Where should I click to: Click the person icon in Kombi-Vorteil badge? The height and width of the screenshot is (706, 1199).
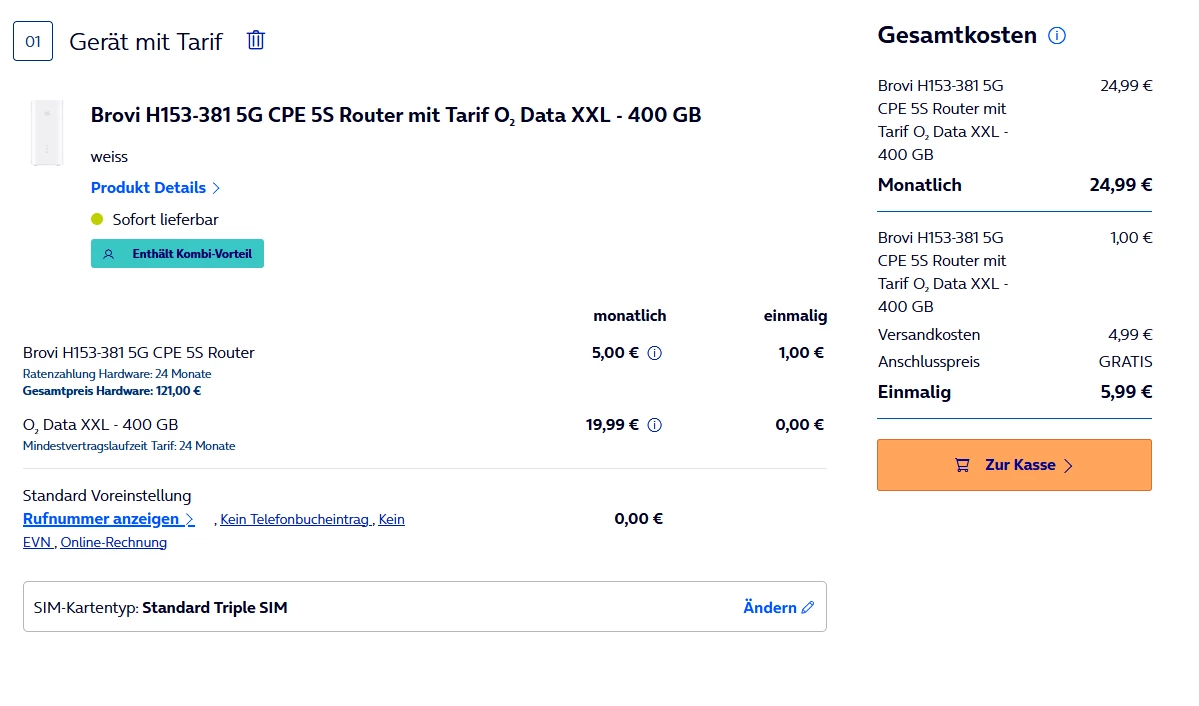[109, 254]
